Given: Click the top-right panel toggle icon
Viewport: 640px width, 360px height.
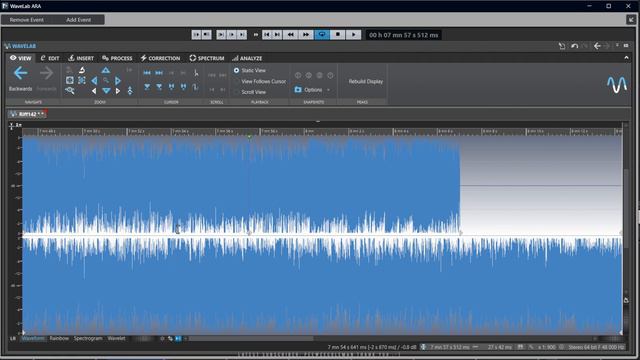Looking at the screenshot, I should pos(631,20).
